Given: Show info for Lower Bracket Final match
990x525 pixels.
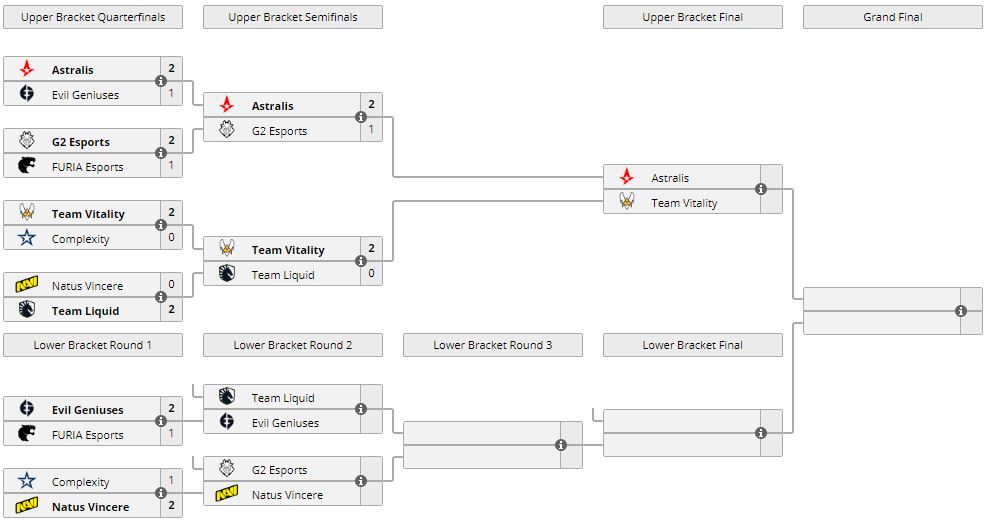Looking at the screenshot, I should (x=761, y=433).
